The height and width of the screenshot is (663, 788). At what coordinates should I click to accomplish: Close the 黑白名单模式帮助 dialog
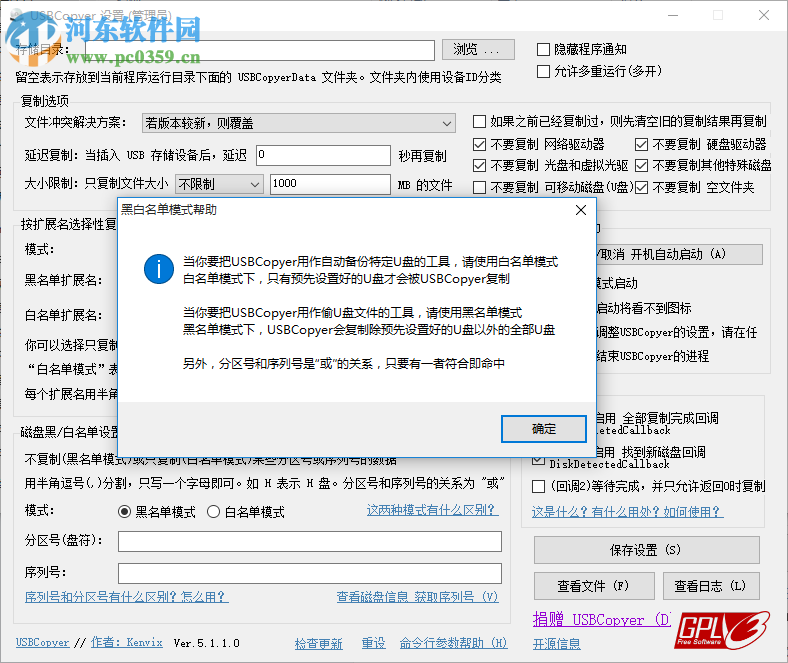pos(580,210)
